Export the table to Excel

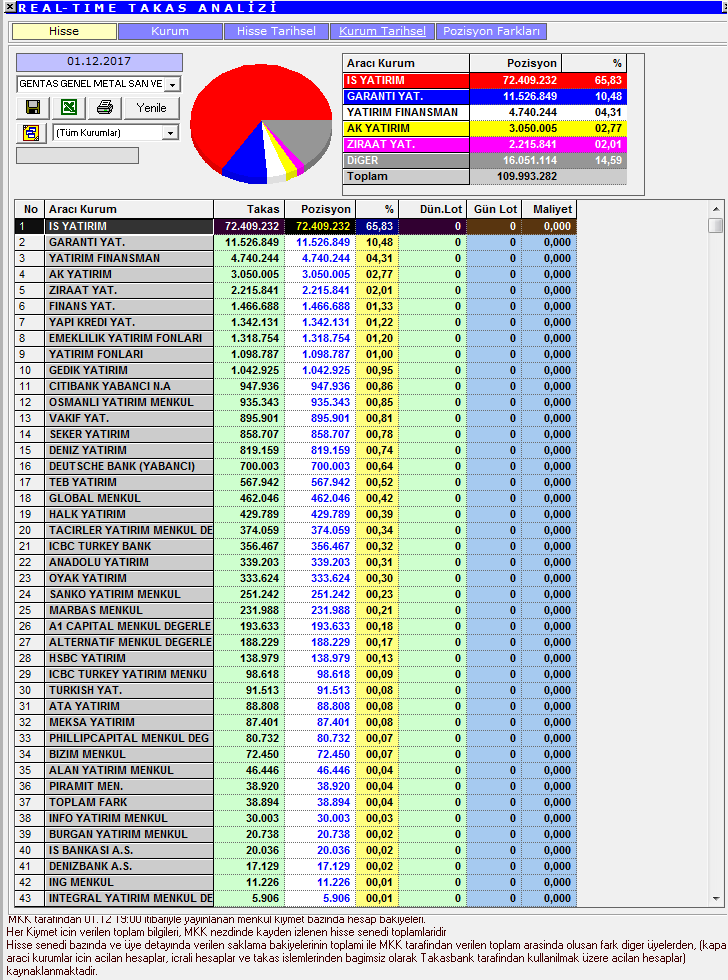[x=69, y=108]
